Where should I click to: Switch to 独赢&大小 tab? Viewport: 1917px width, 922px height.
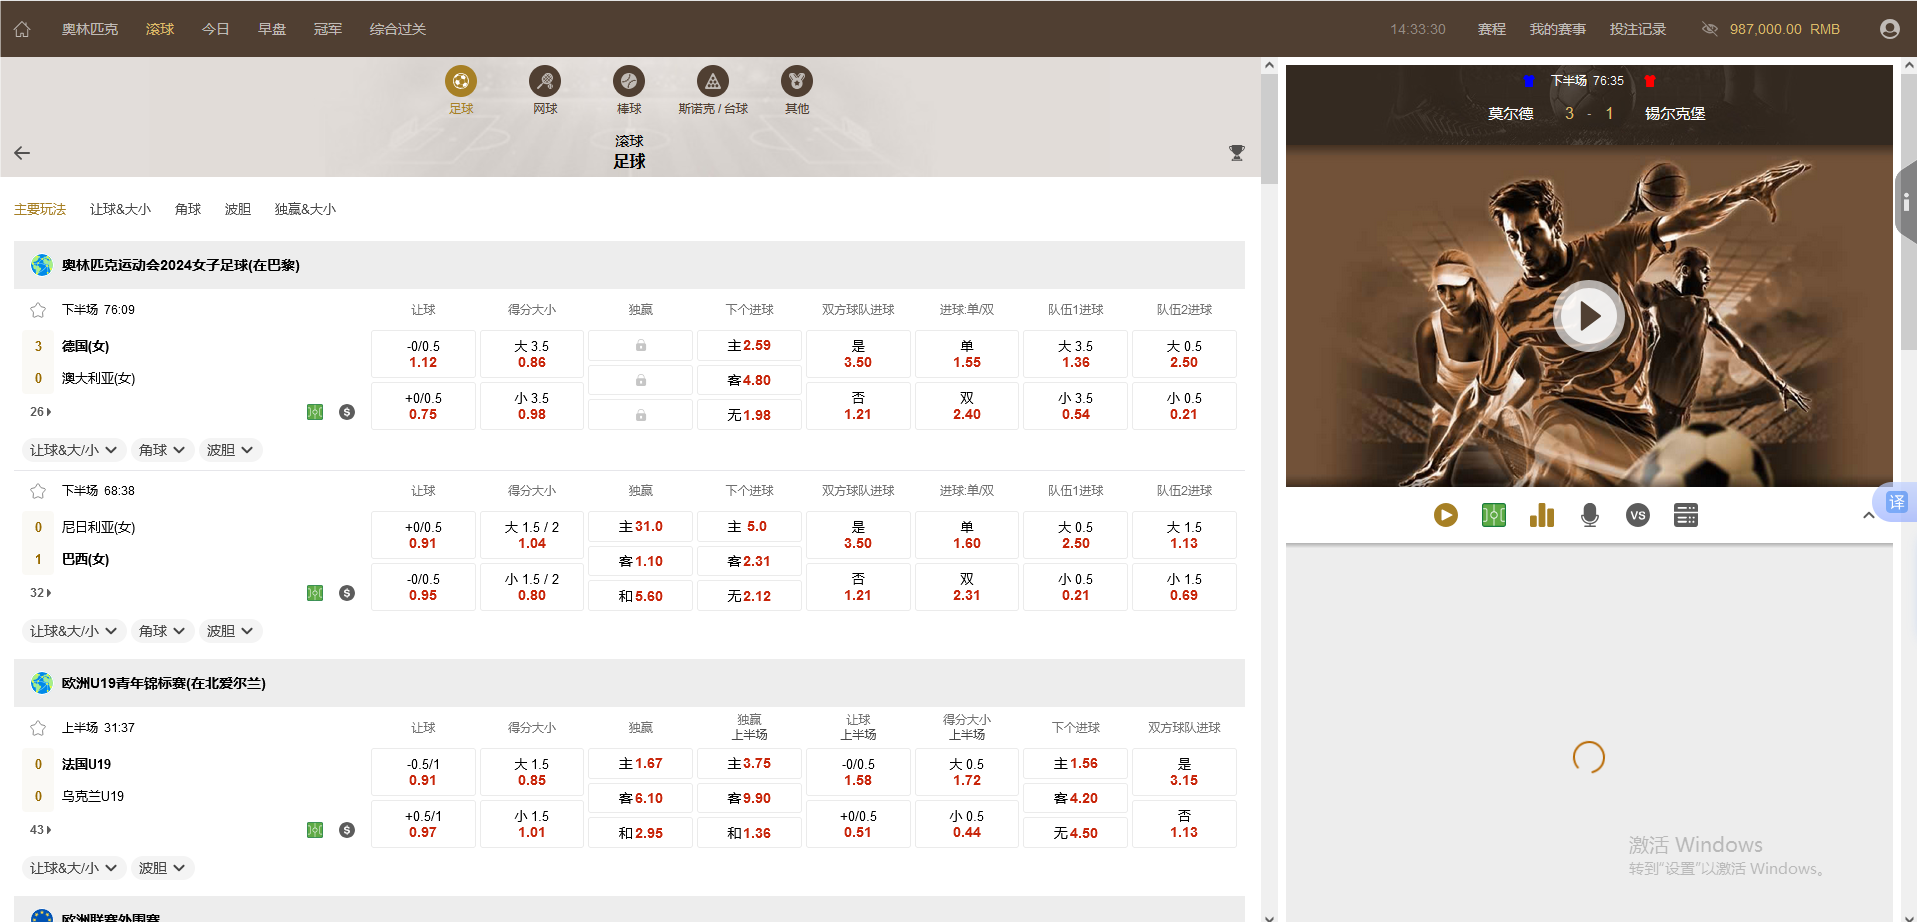(x=305, y=209)
